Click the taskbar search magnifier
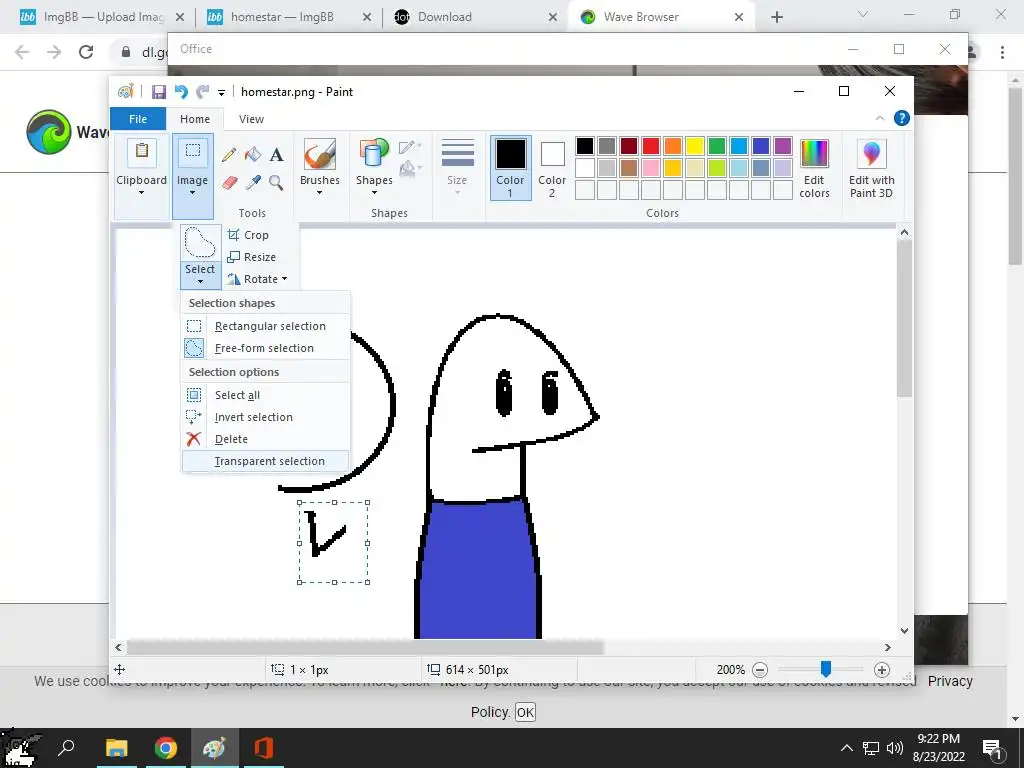 66,748
